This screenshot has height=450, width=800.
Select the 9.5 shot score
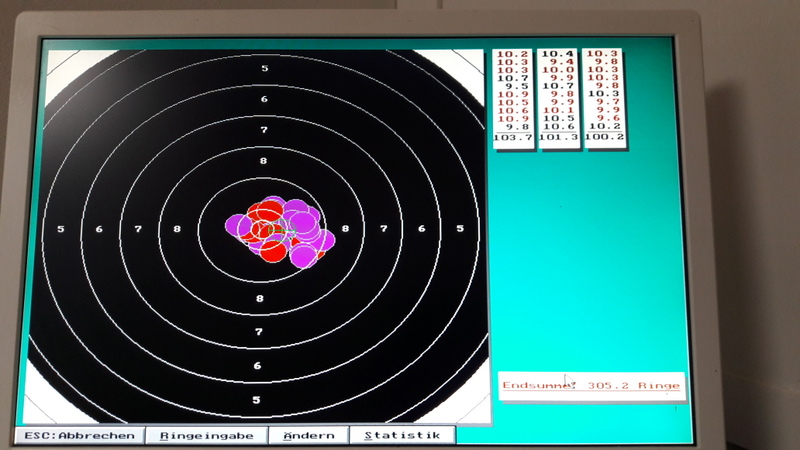[516, 86]
